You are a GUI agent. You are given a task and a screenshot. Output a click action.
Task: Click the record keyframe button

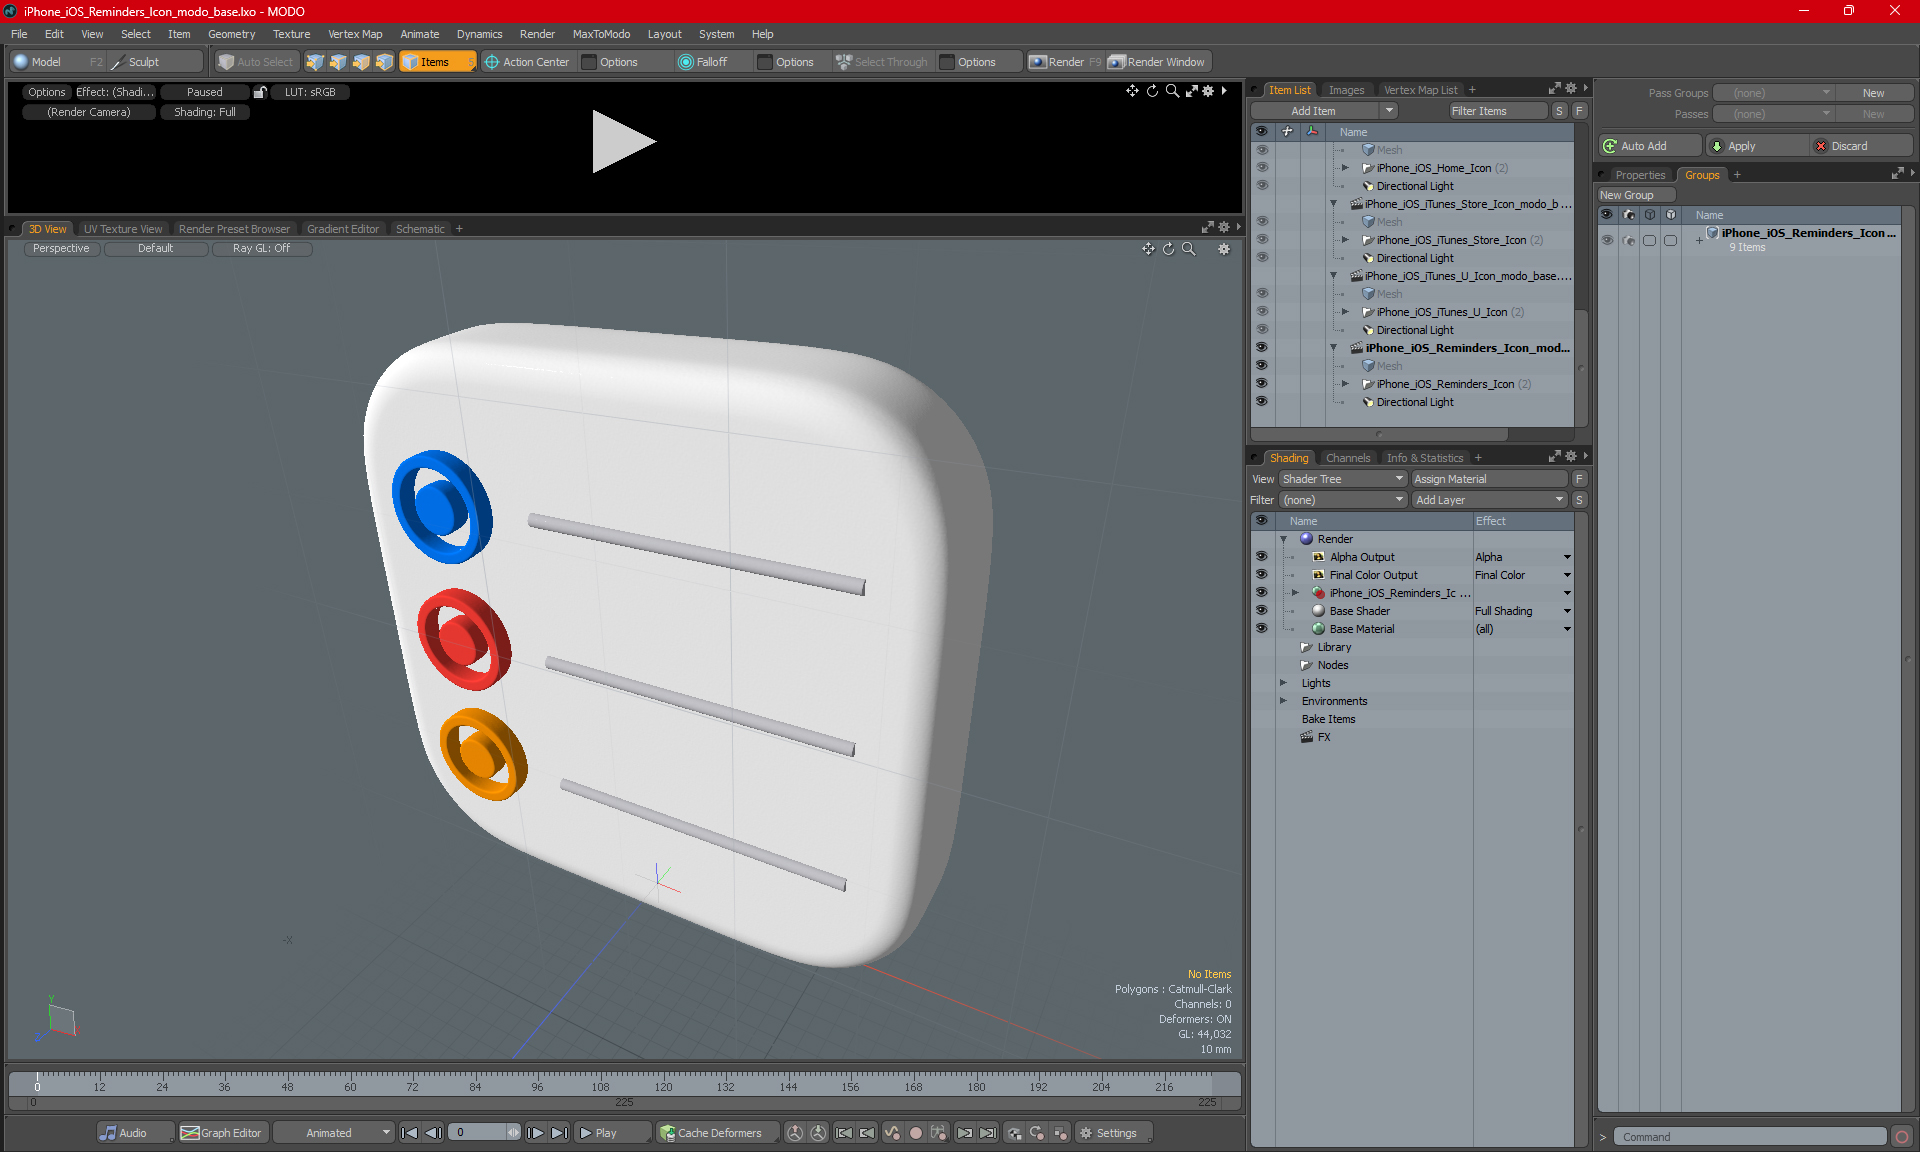point(915,1133)
